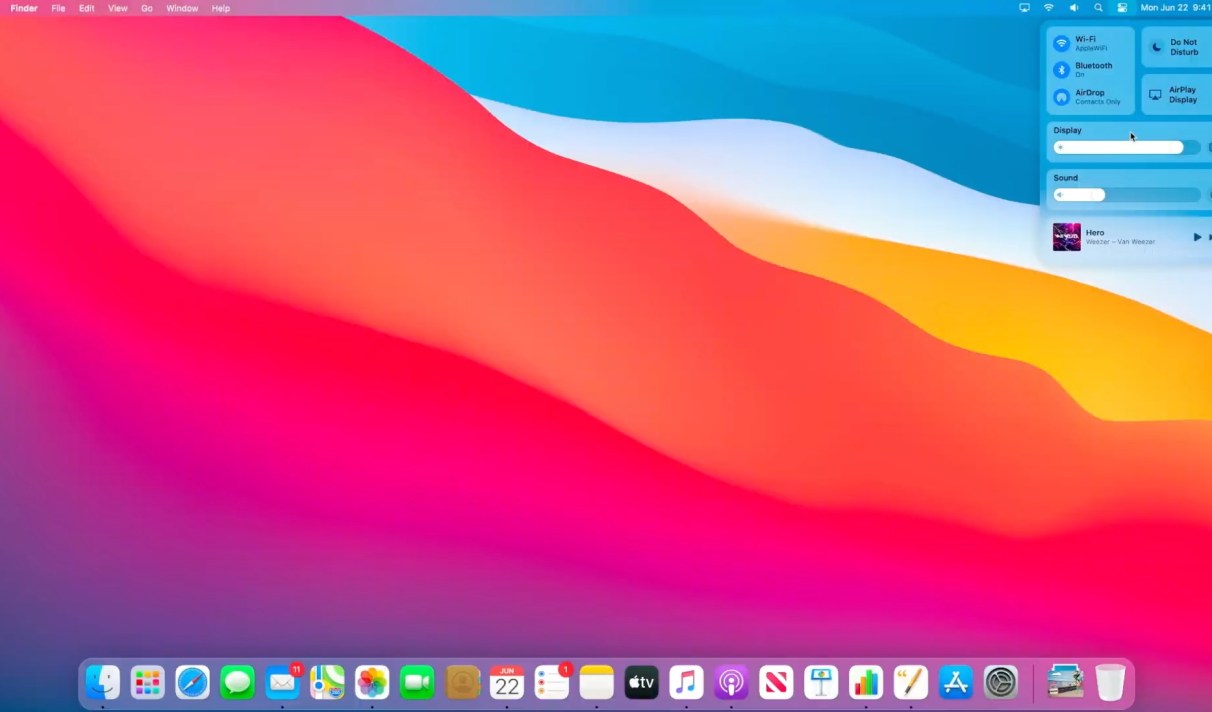Toggle Wi-Fi in Control Center

tap(1062, 44)
